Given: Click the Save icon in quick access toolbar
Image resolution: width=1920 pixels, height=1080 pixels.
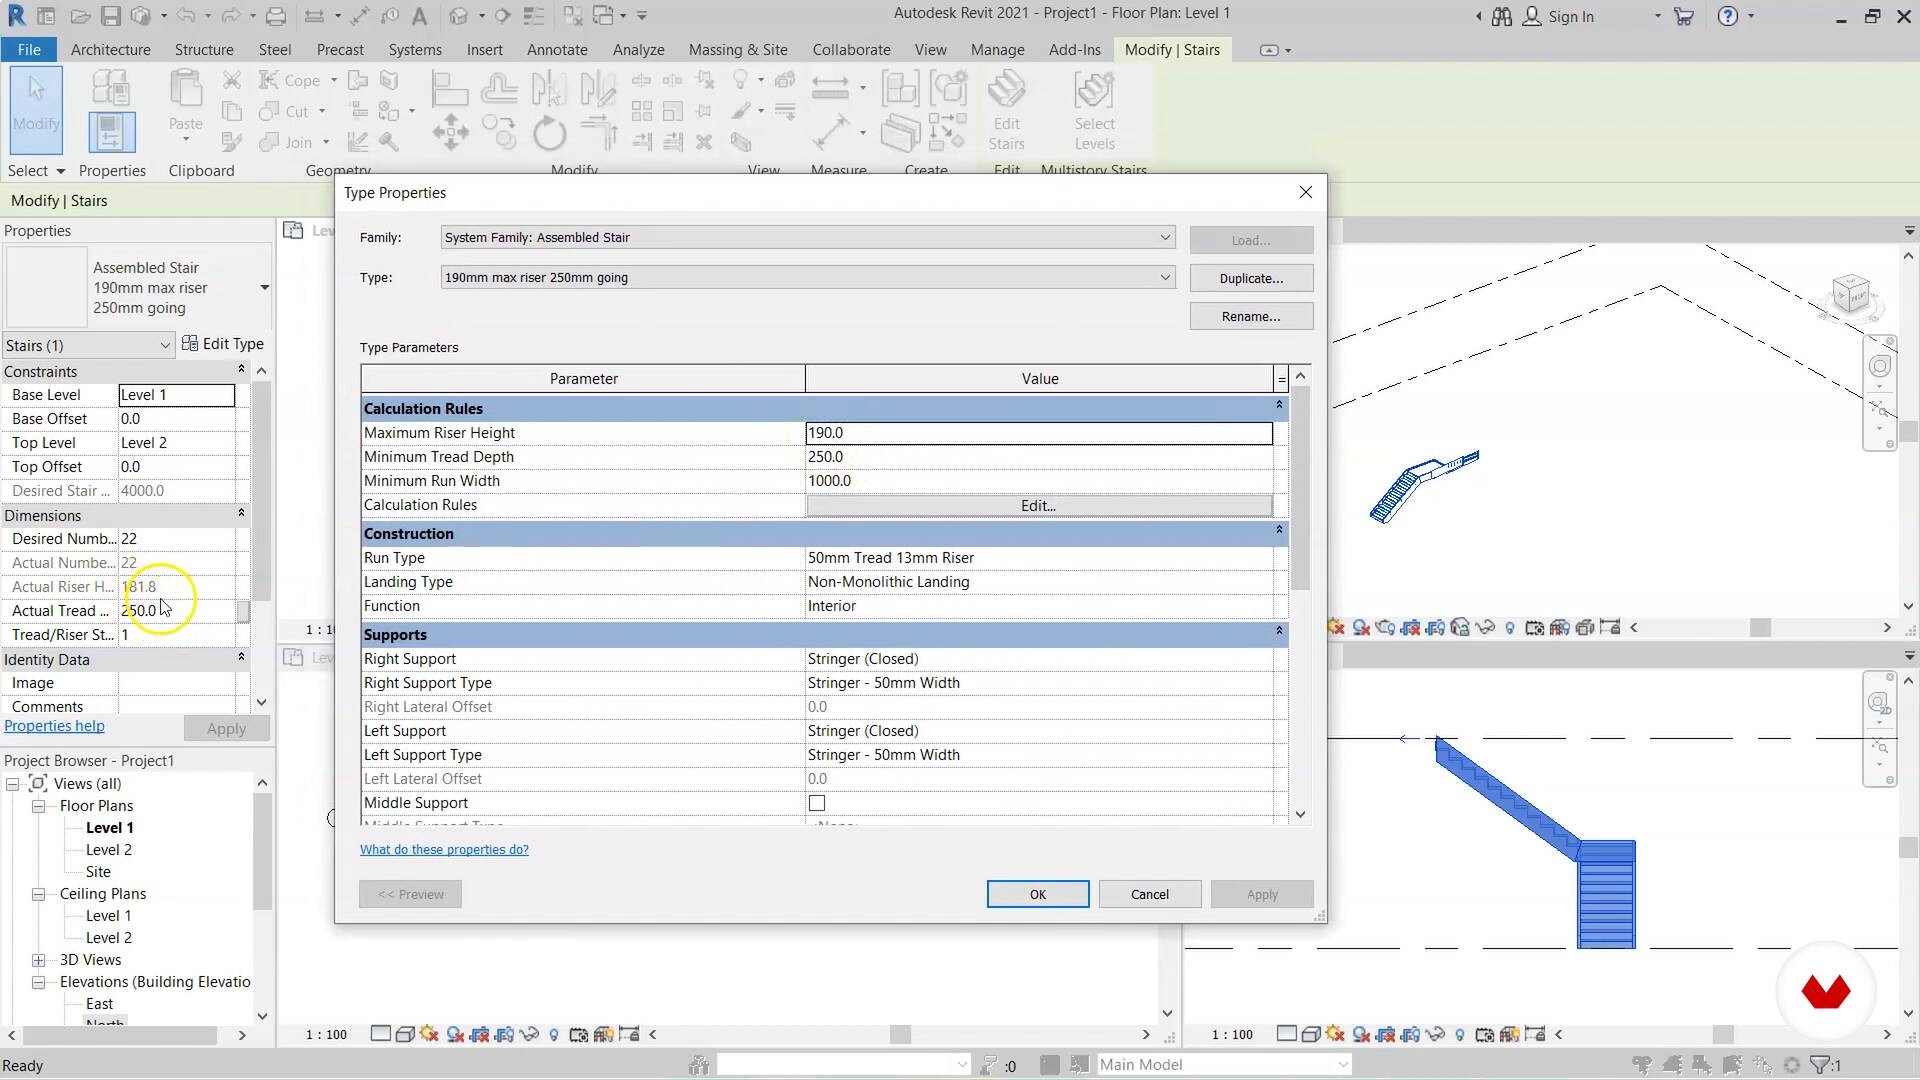Looking at the screenshot, I should (x=111, y=16).
